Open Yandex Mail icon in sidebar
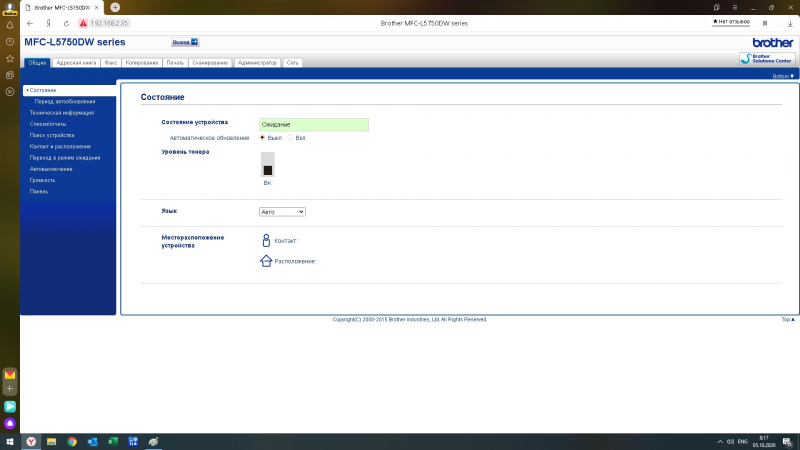 (10, 374)
